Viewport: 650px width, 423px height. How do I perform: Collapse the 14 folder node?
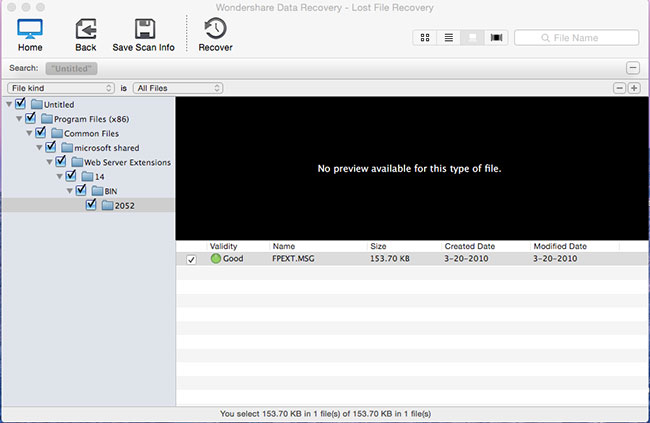click(x=59, y=176)
